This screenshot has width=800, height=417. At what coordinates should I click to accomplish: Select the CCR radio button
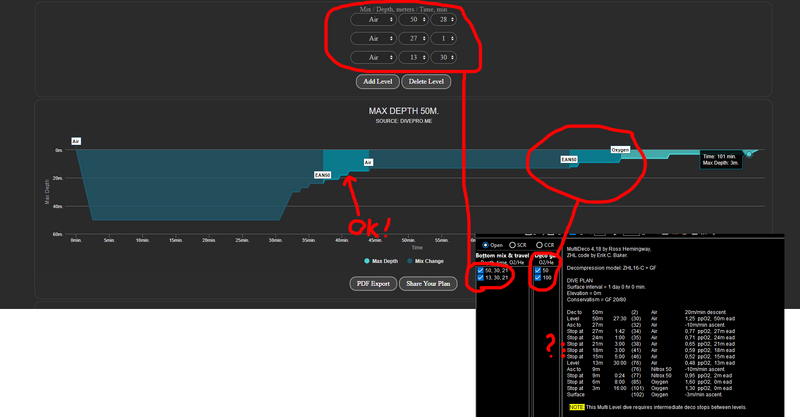click(539, 245)
